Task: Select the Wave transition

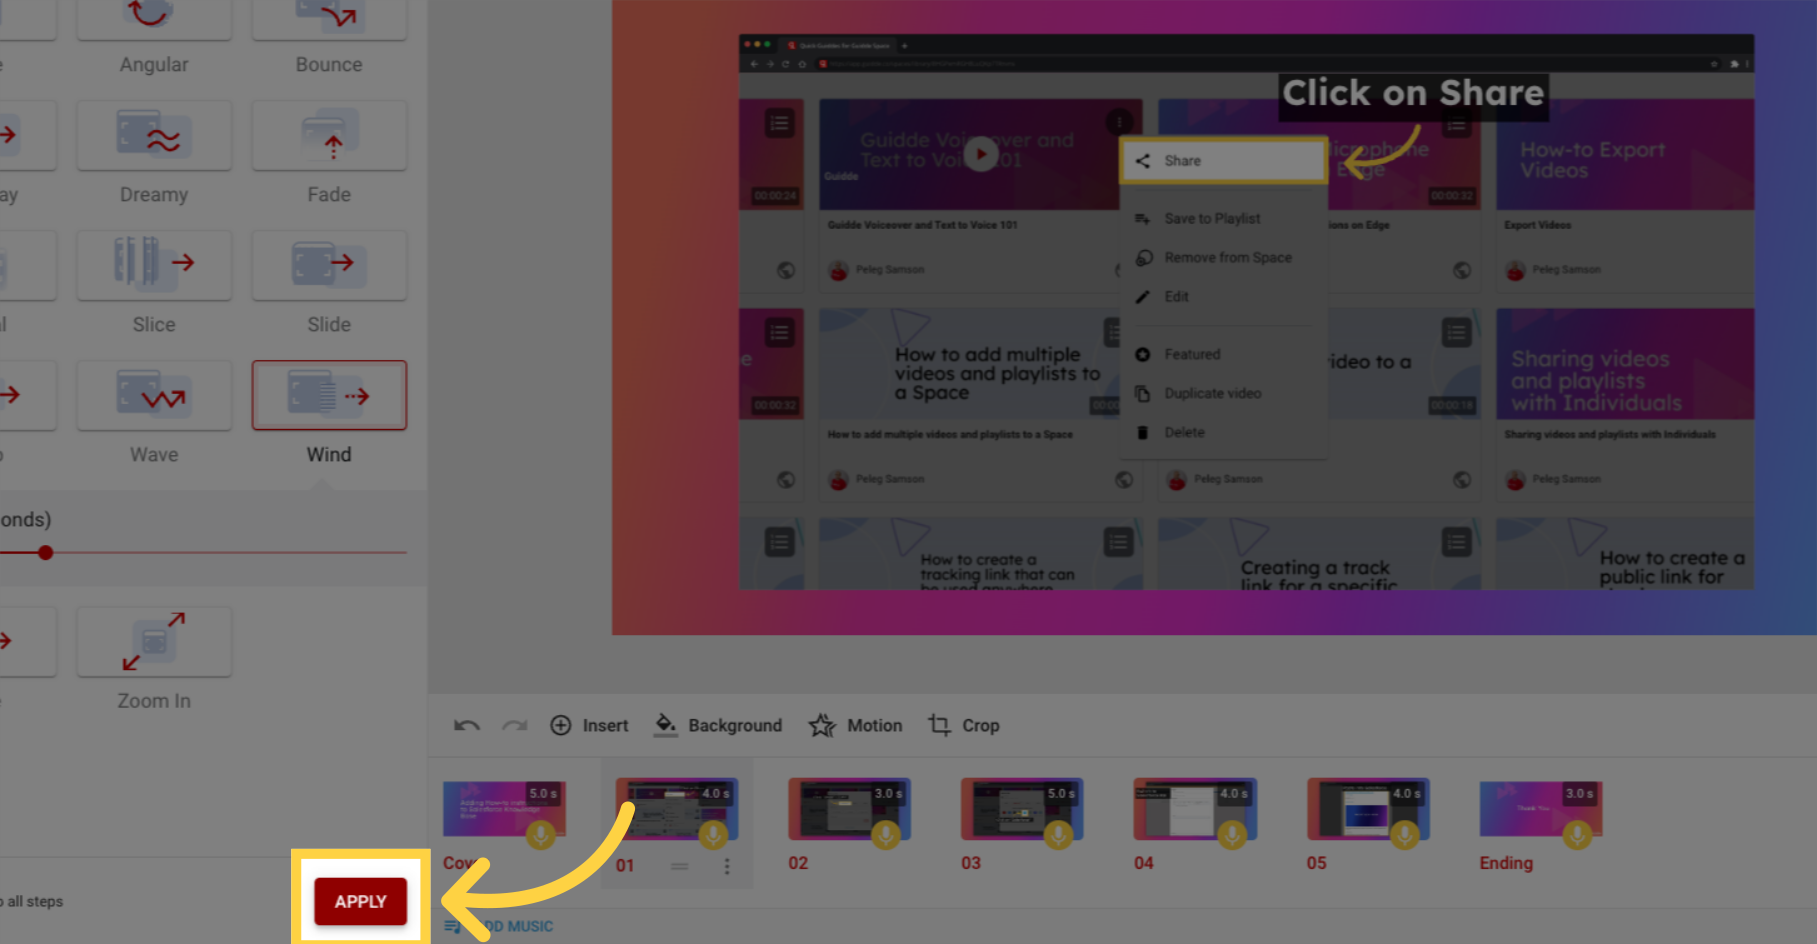Action: 154,396
